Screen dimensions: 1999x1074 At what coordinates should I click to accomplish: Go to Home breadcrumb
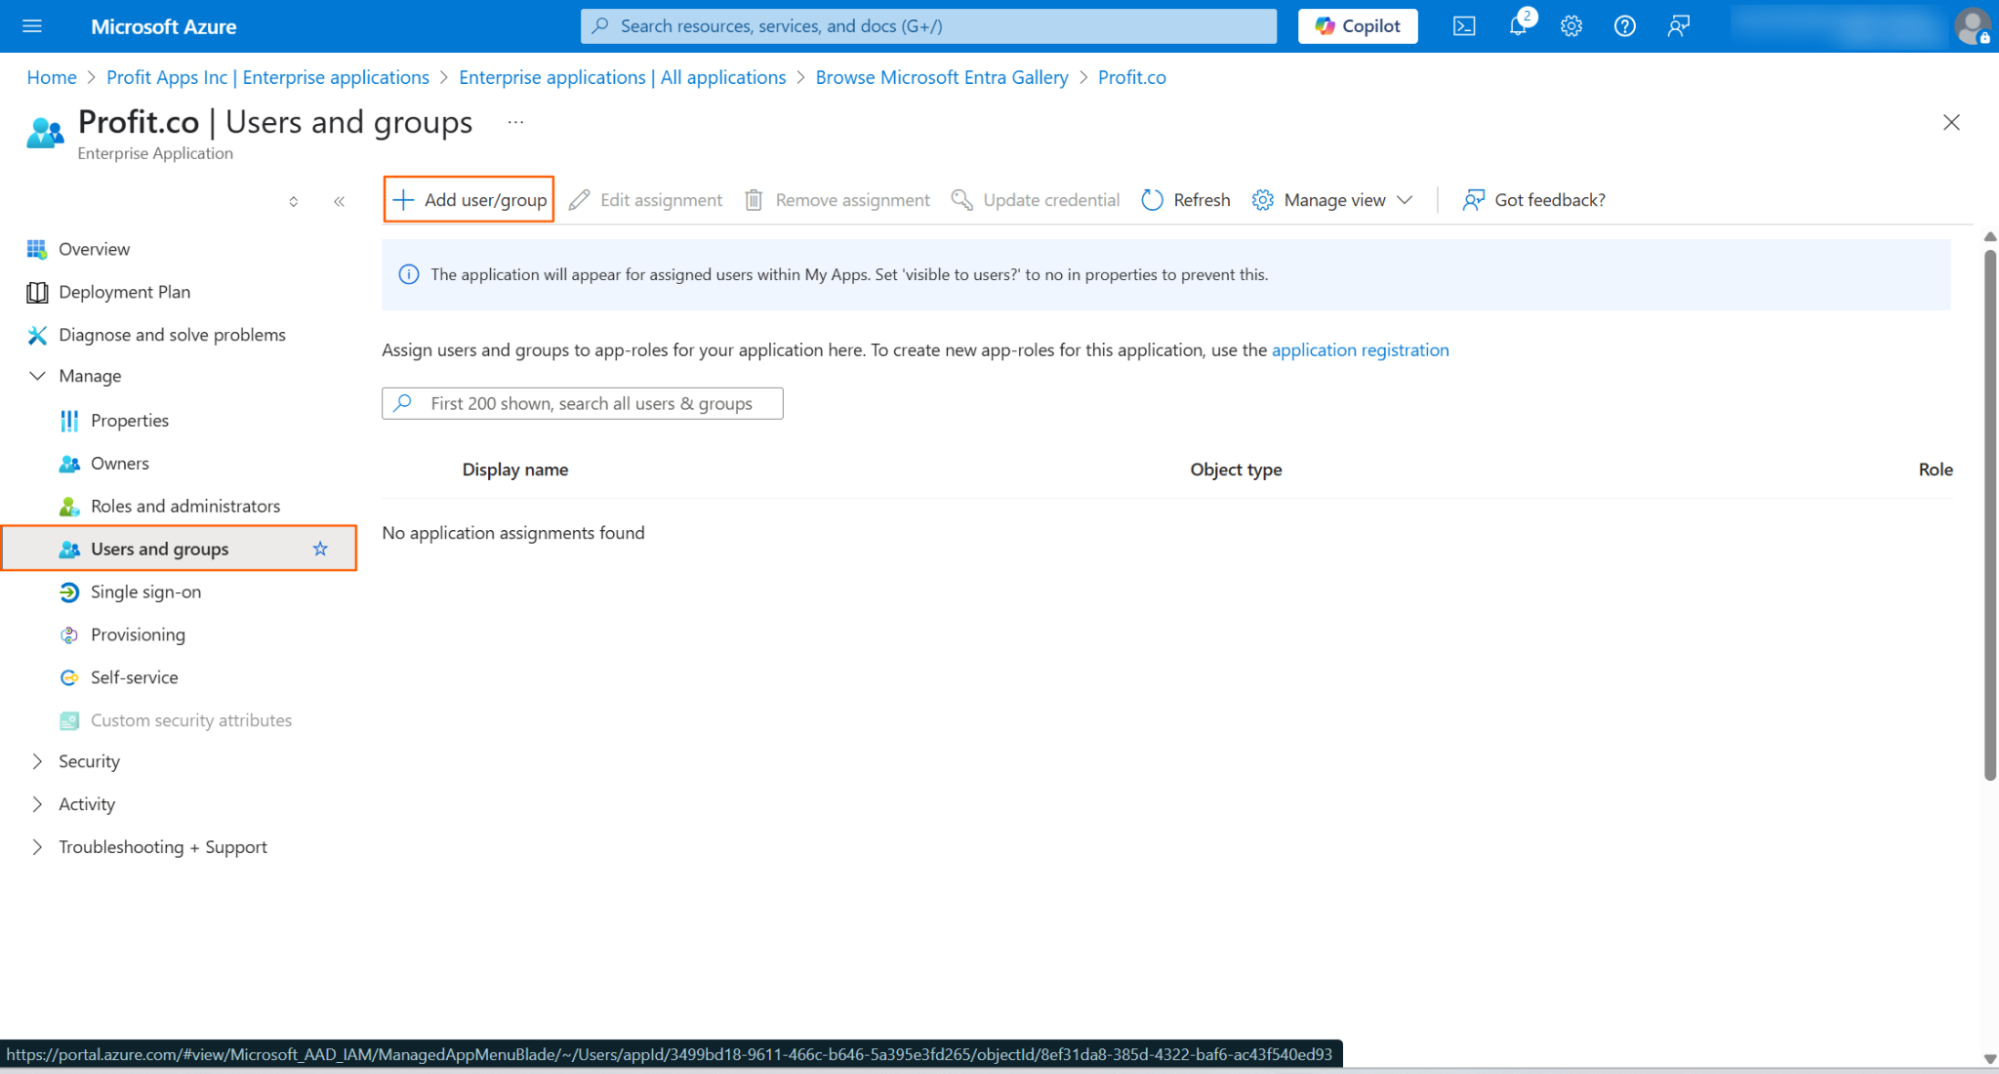coord(52,77)
